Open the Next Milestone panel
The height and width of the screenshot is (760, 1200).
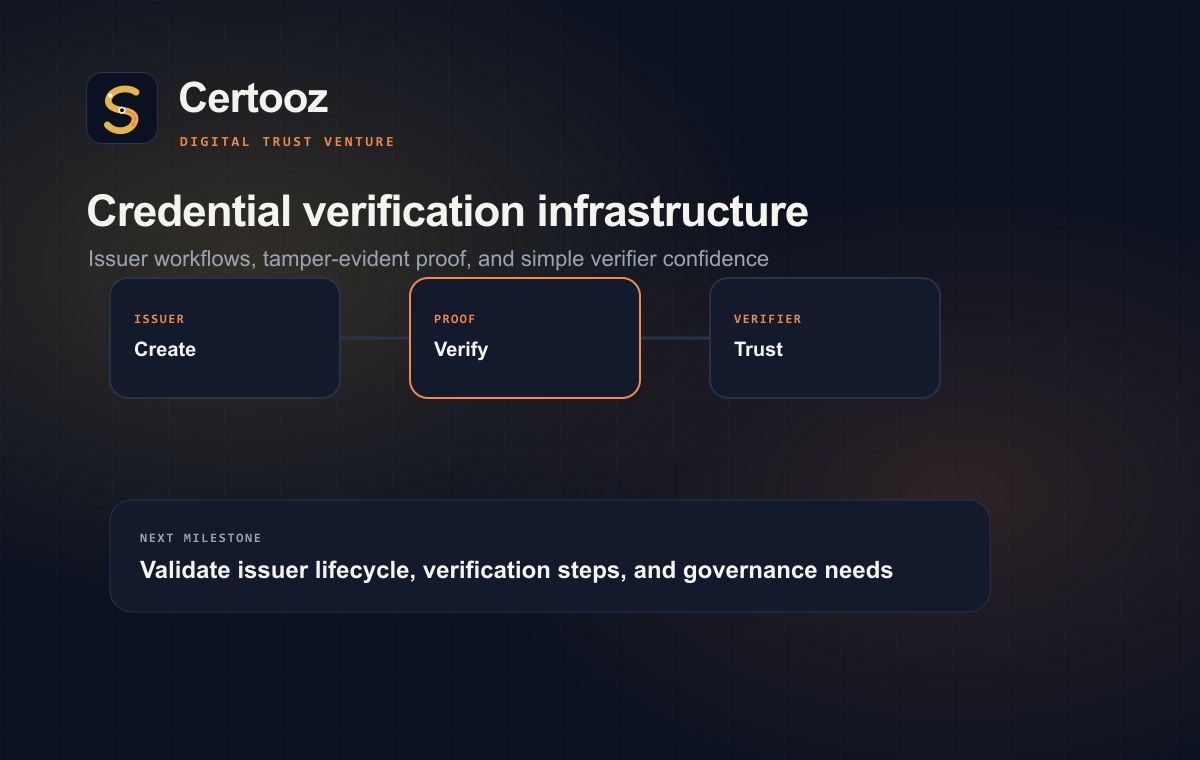click(550, 556)
